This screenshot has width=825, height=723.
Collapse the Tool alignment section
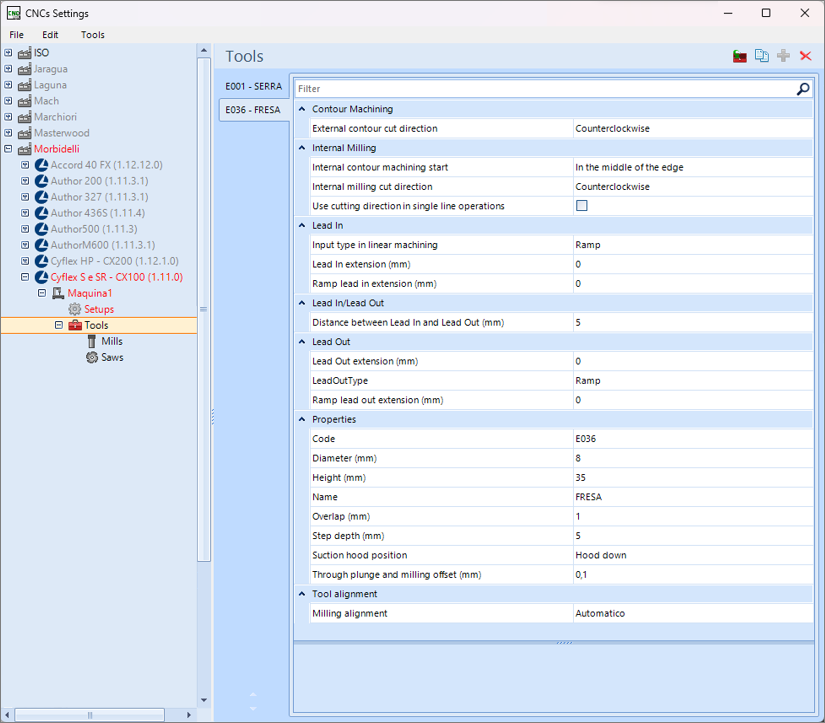[x=302, y=594]
